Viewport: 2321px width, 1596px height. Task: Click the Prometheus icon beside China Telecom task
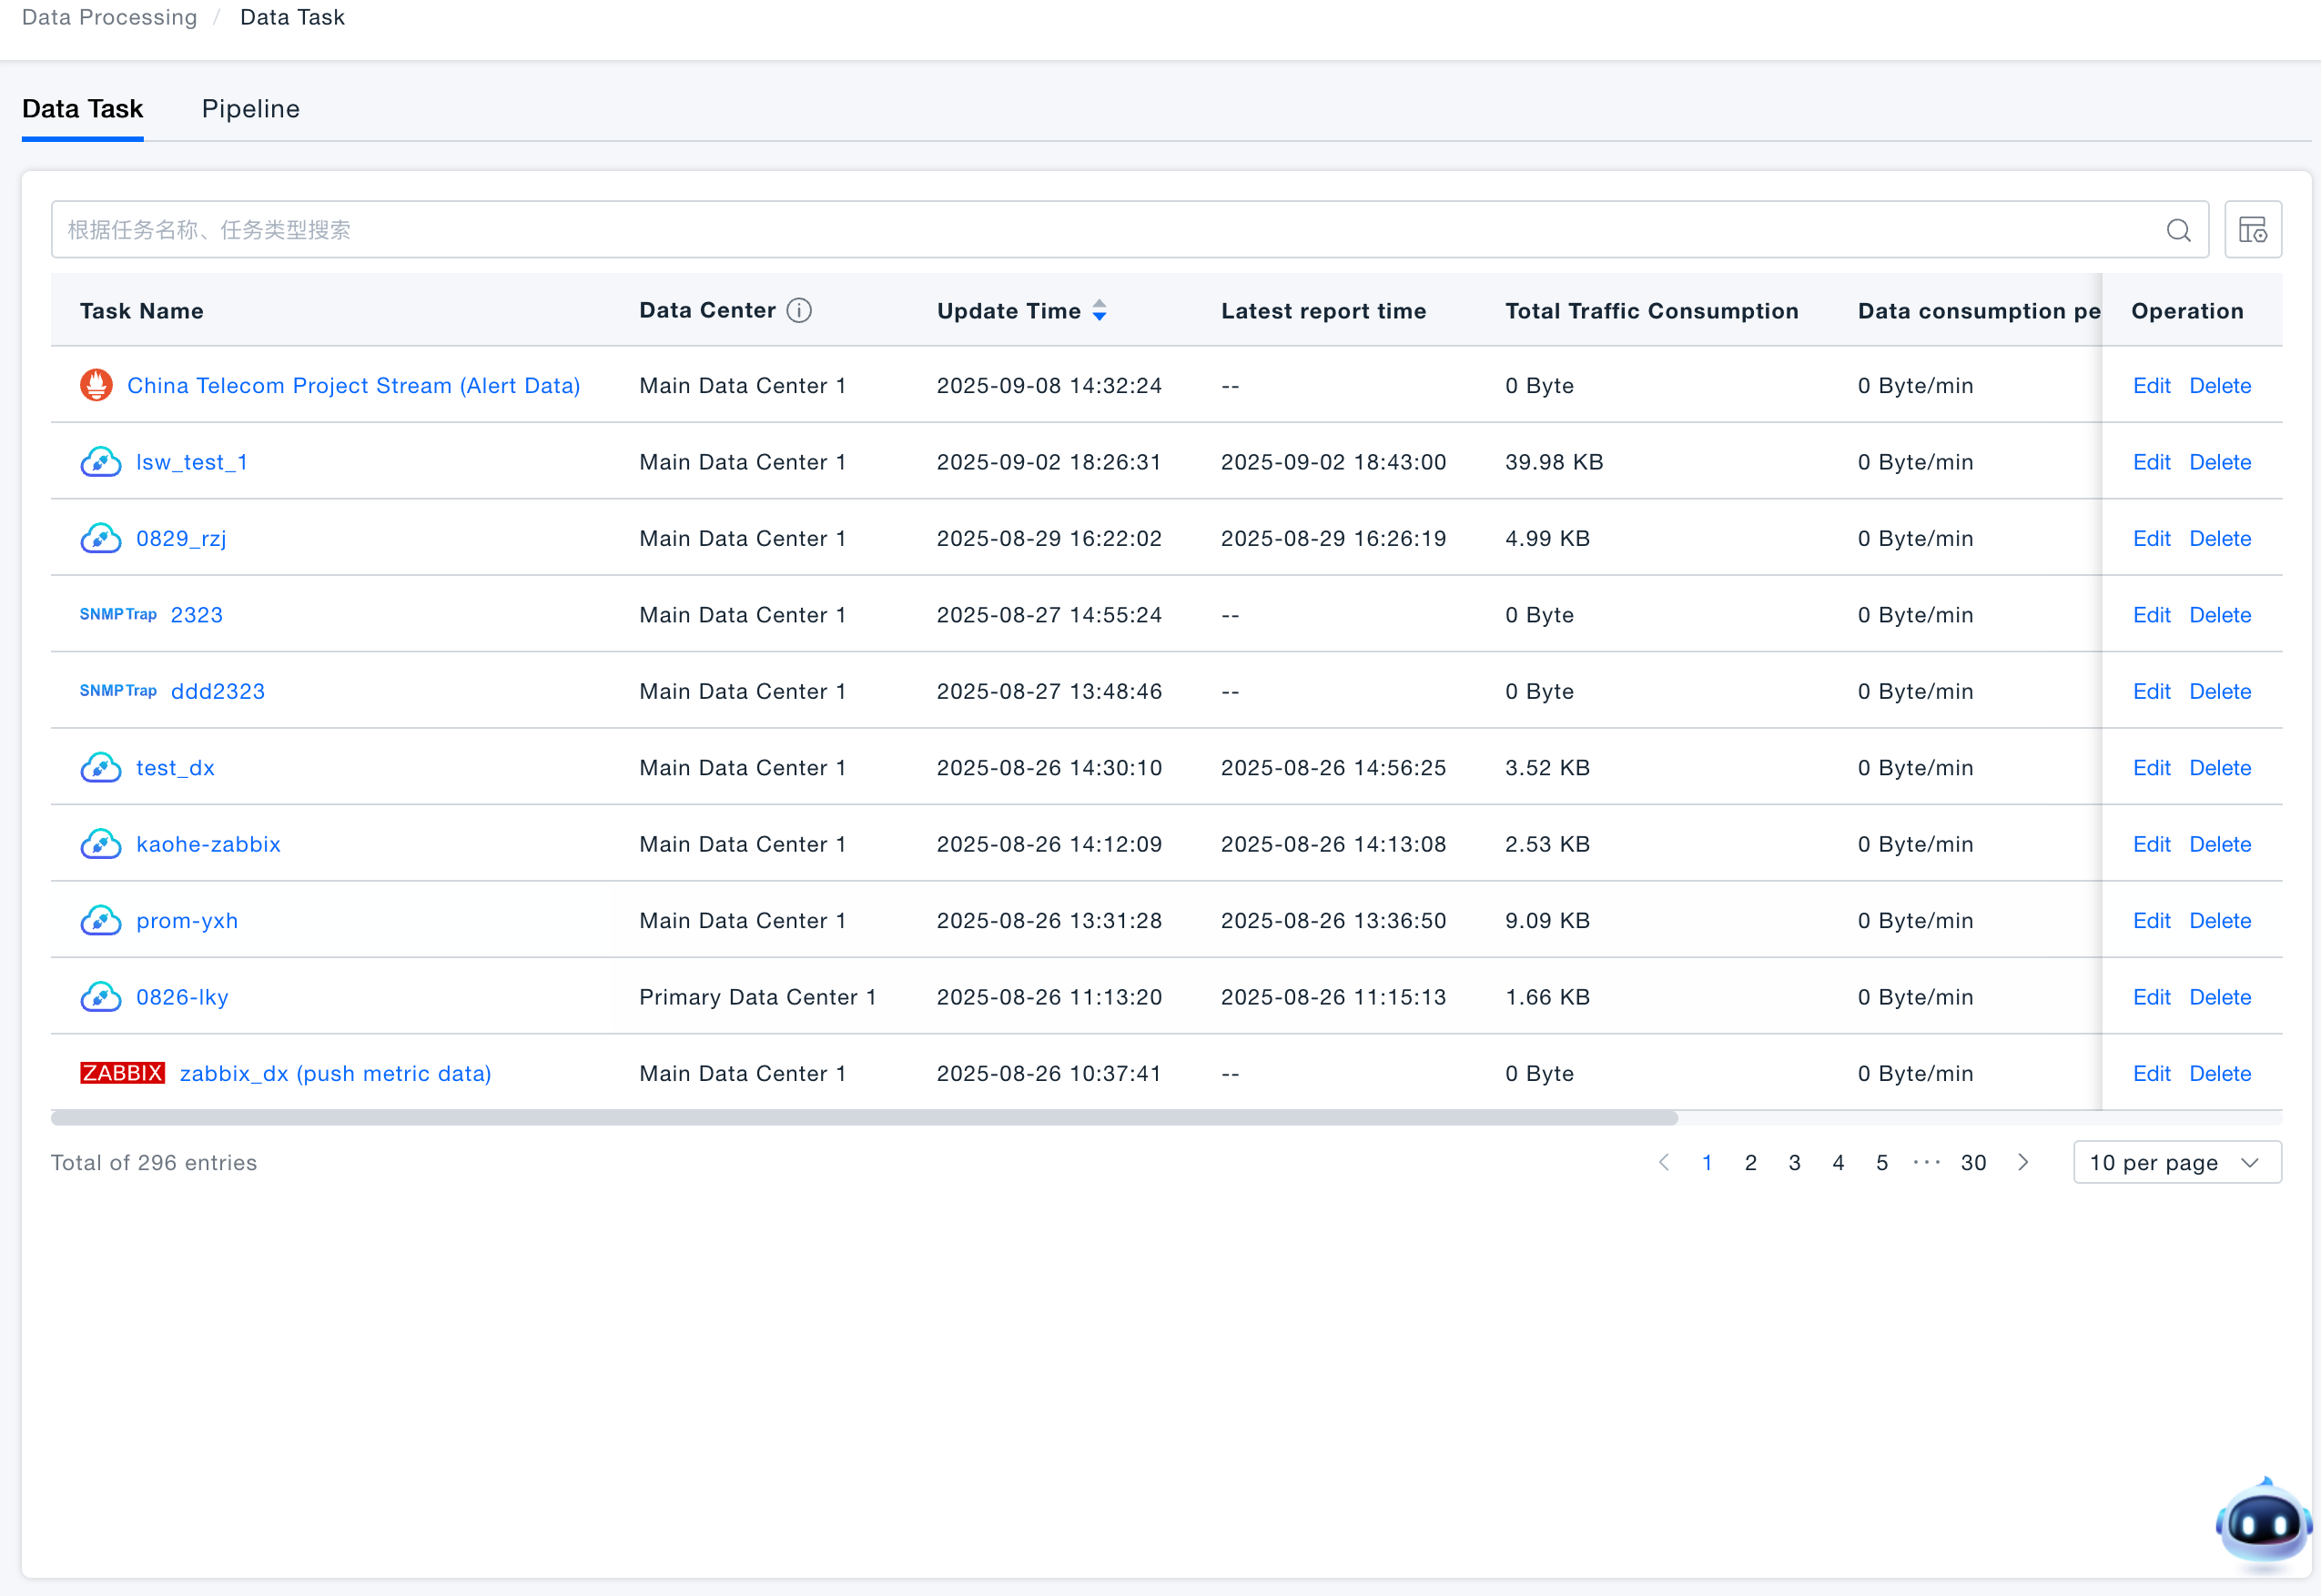[x=96, y=385]
